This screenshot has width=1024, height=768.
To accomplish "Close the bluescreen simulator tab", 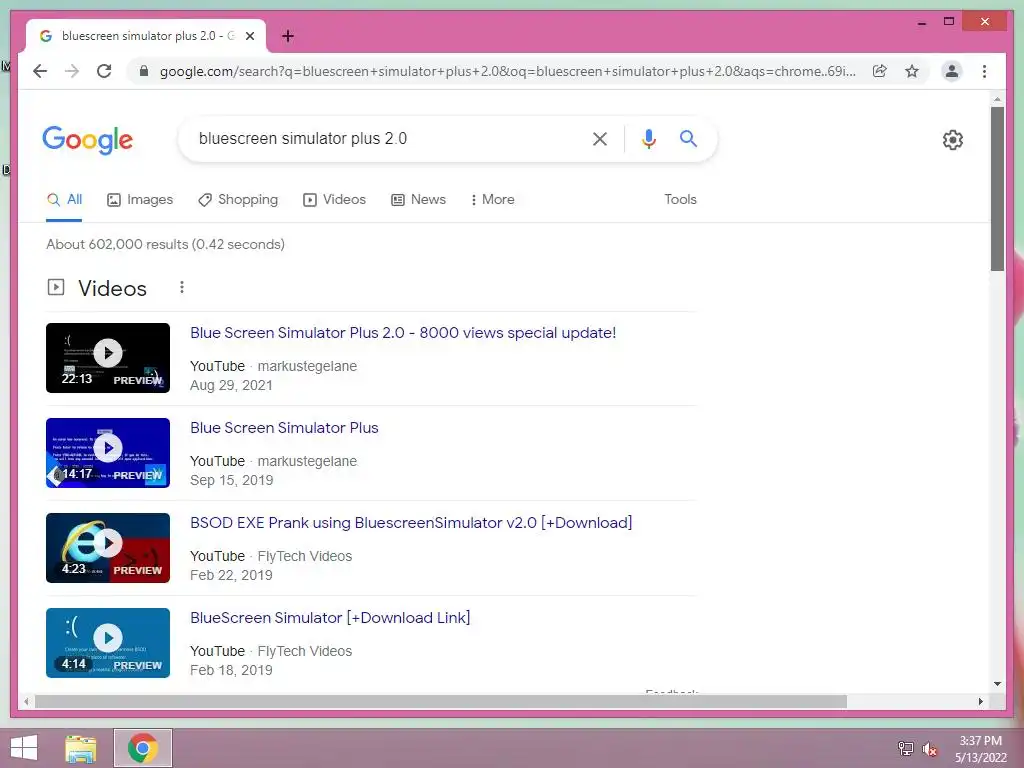I will 249,36.
